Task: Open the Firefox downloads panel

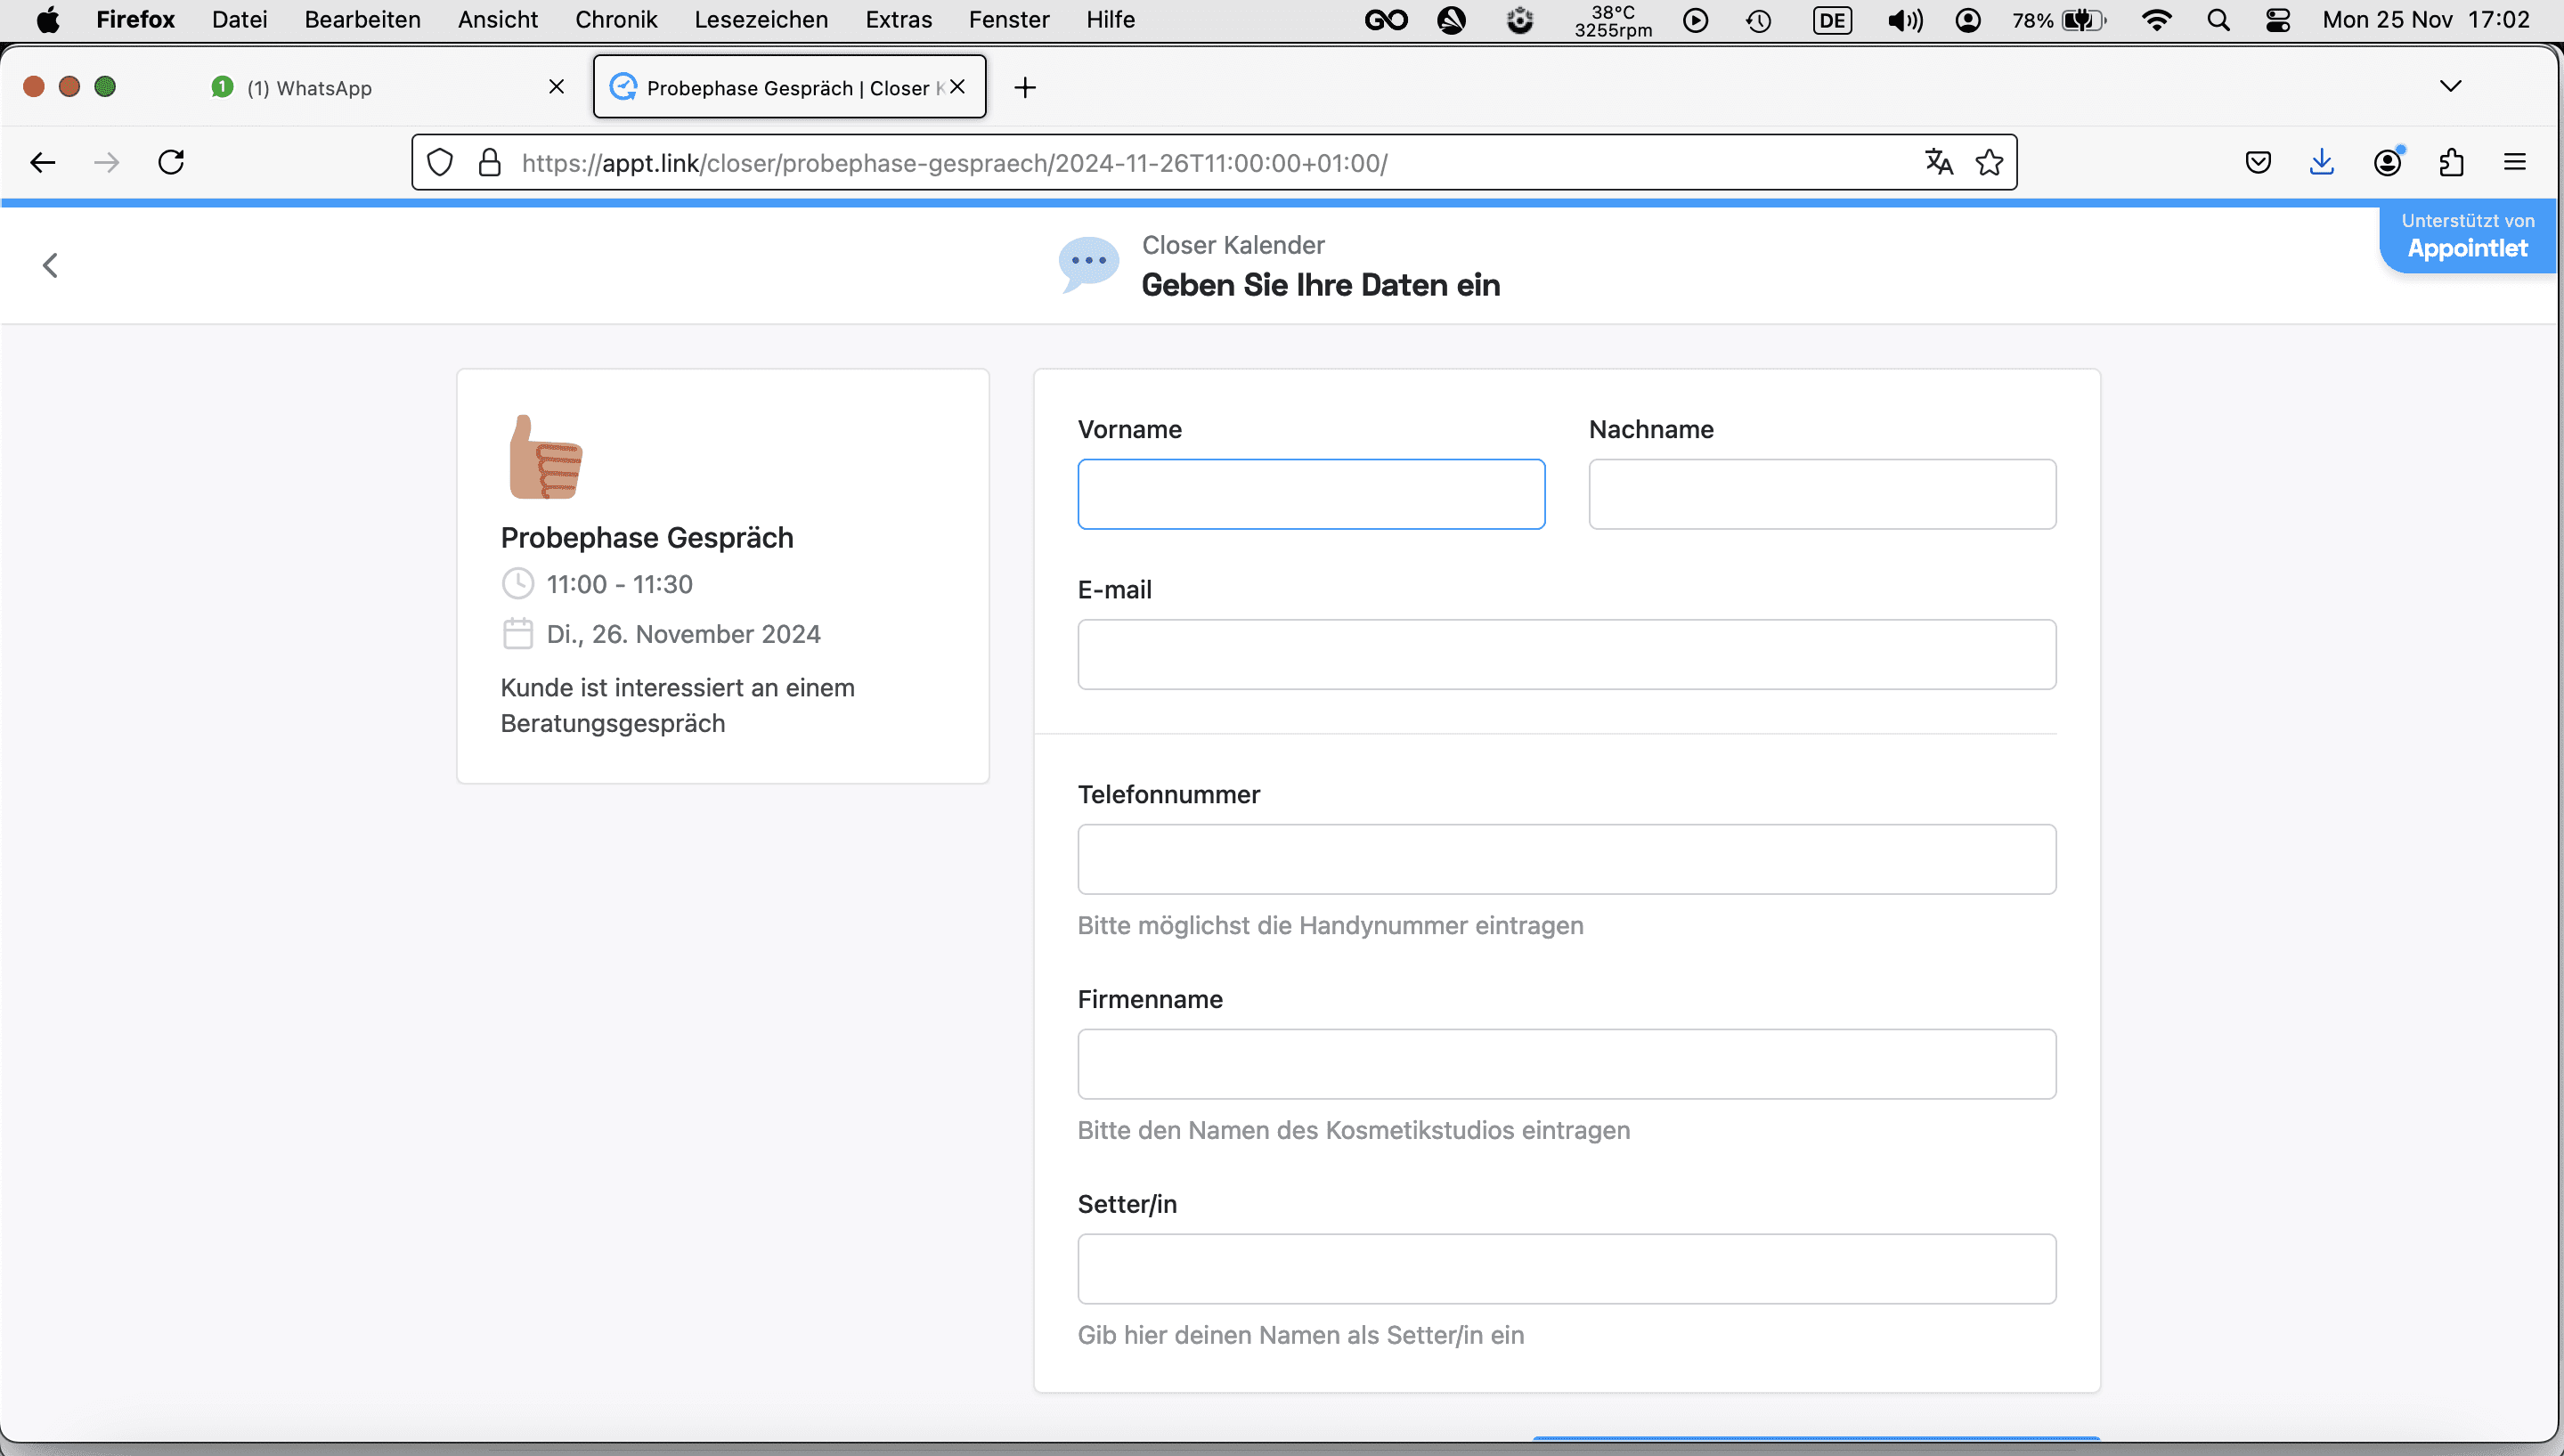Action: point(2322,162)
